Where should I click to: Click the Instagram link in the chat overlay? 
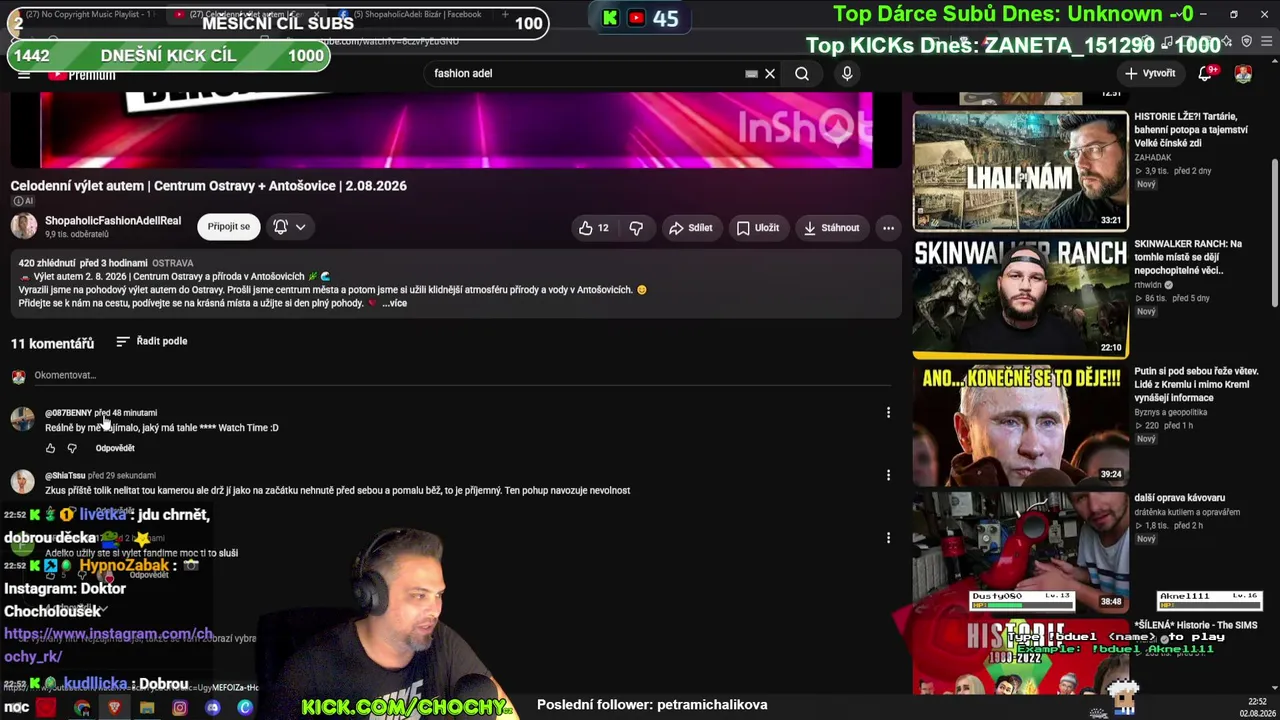pos(108,645)
